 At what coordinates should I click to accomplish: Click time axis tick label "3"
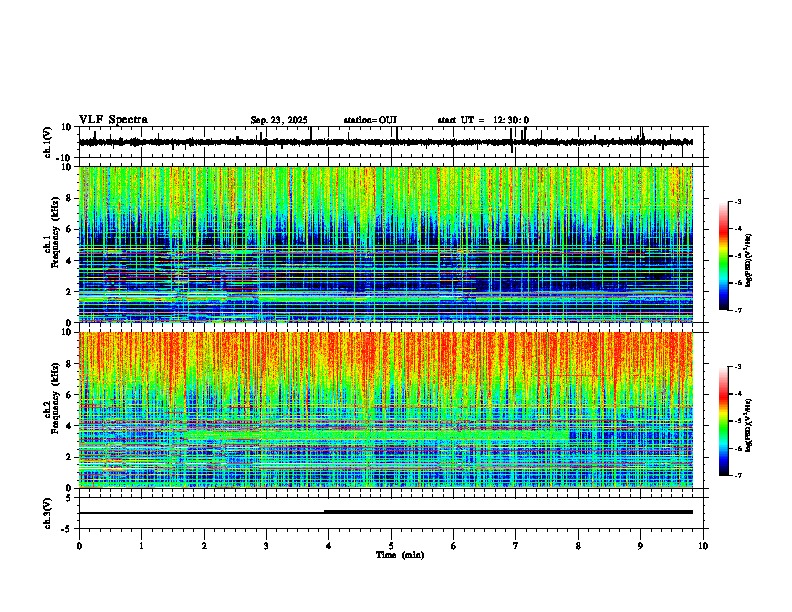pos(266,546)
